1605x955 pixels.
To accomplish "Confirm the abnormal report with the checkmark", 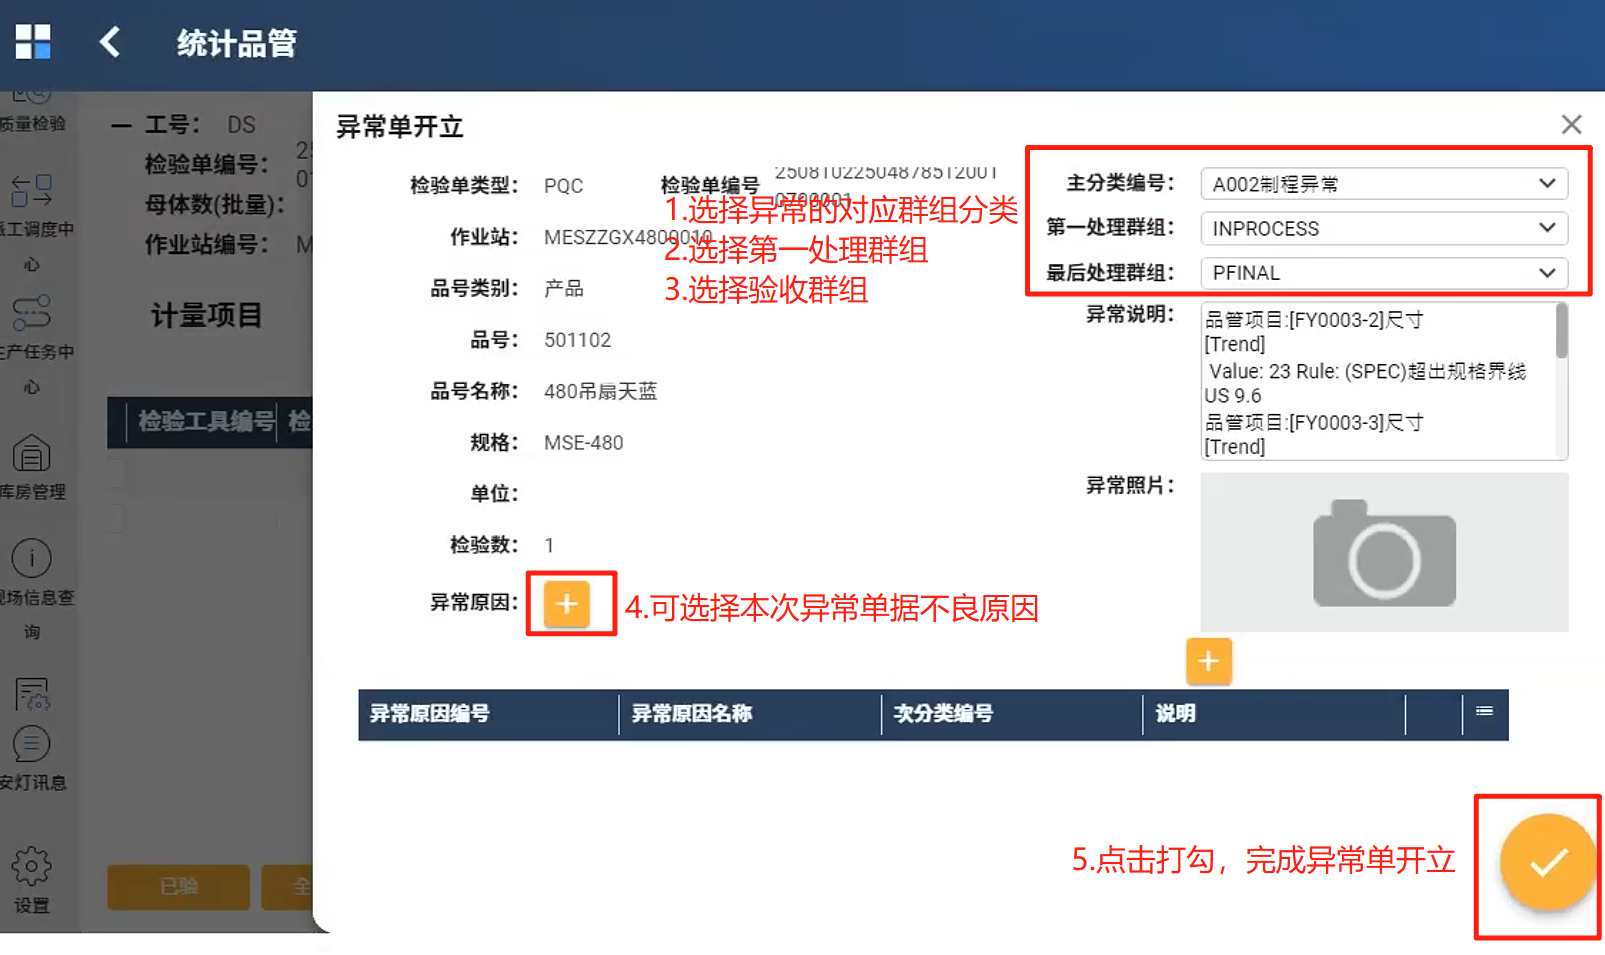I will [1547, 862].
